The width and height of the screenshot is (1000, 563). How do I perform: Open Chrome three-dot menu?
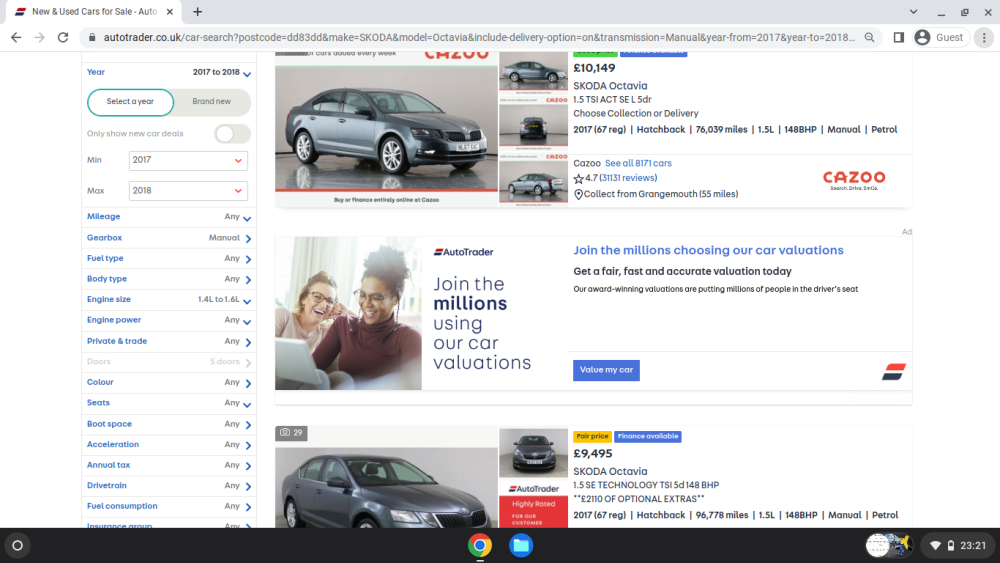point(984,38)
